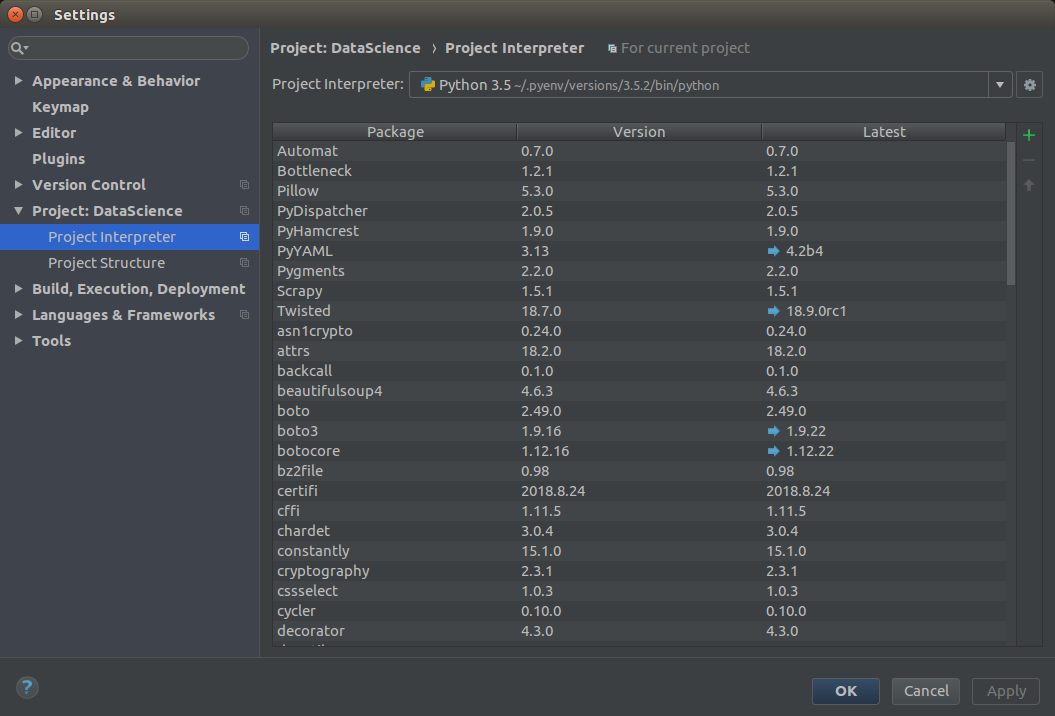The width and height of the screenshot is (1055, 716).
Task: Click the minus icon to uninstall a package
Action: tap(1029, 159)
